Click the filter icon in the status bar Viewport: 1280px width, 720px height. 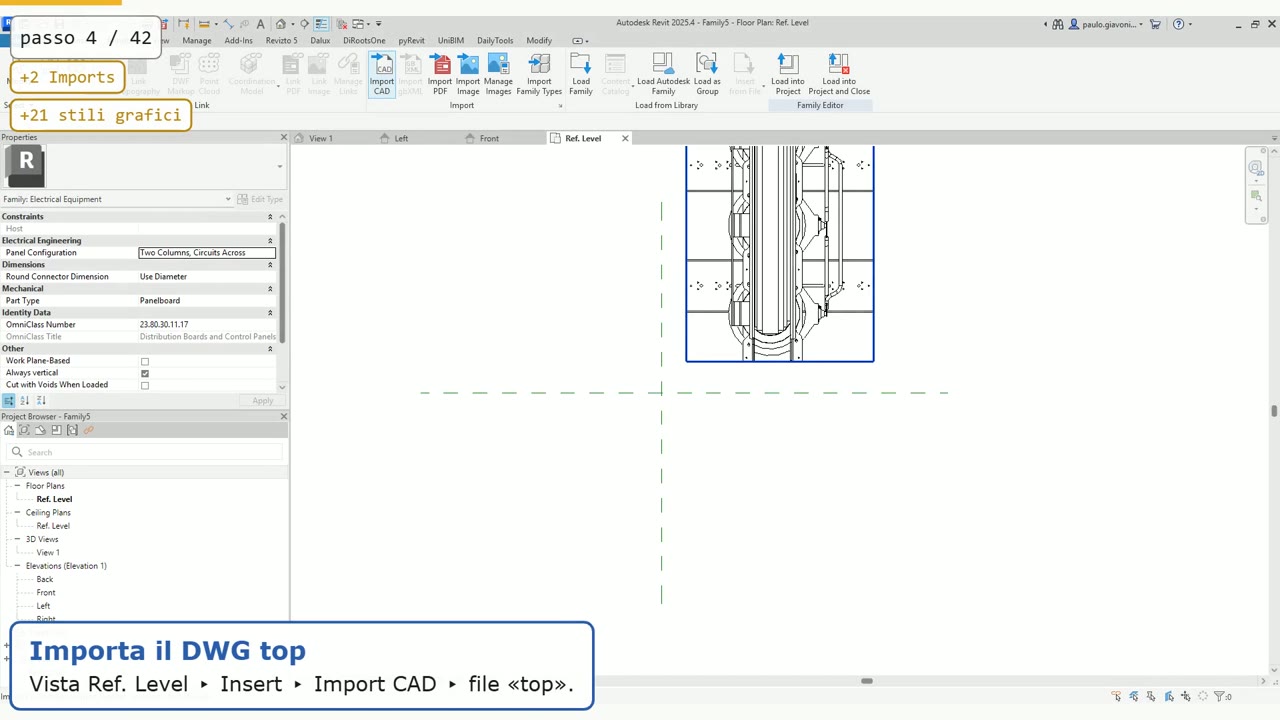pyautogui.click(x=1220, y=696)
